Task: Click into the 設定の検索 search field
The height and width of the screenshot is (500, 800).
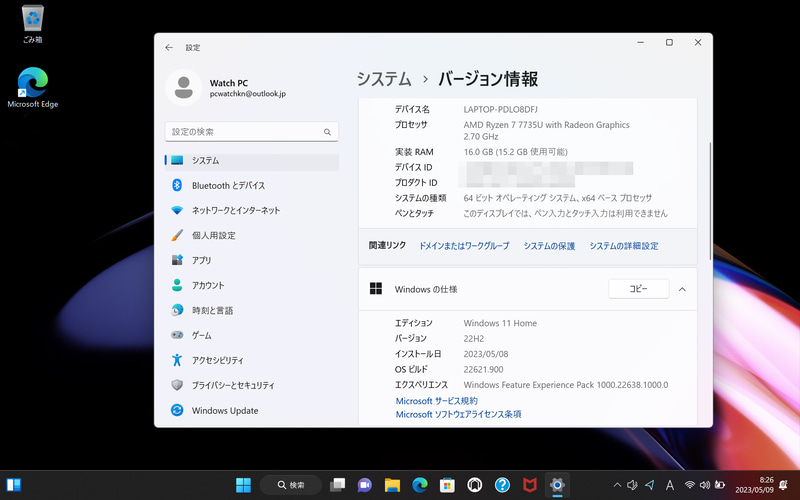Action: point(252,132)
